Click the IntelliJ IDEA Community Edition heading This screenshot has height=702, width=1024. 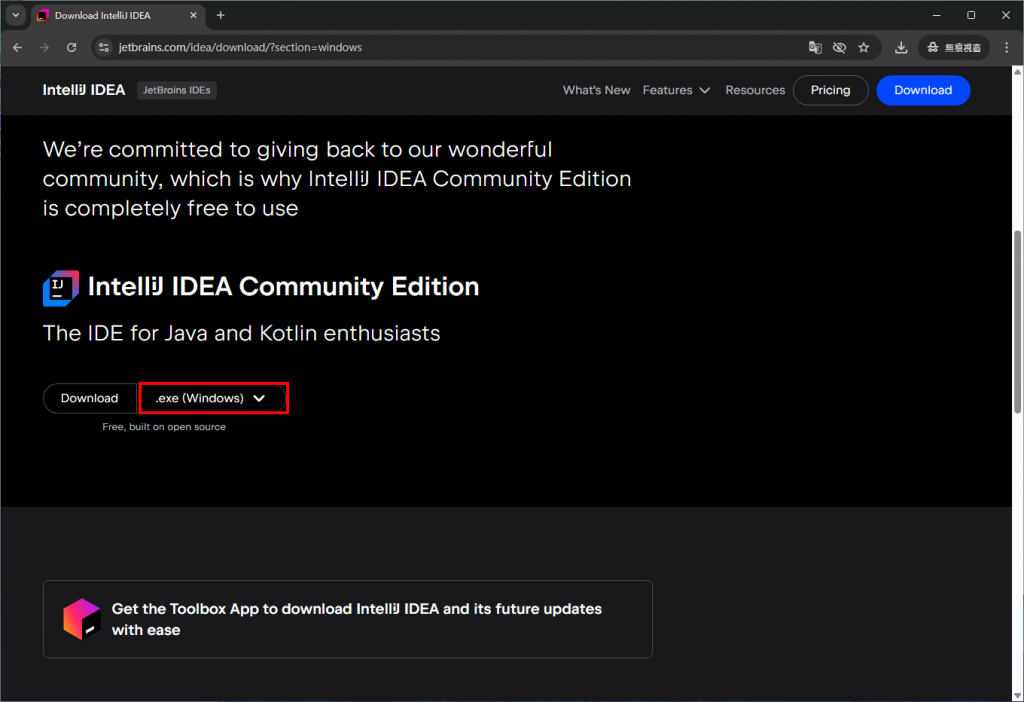tap(283, 287)
